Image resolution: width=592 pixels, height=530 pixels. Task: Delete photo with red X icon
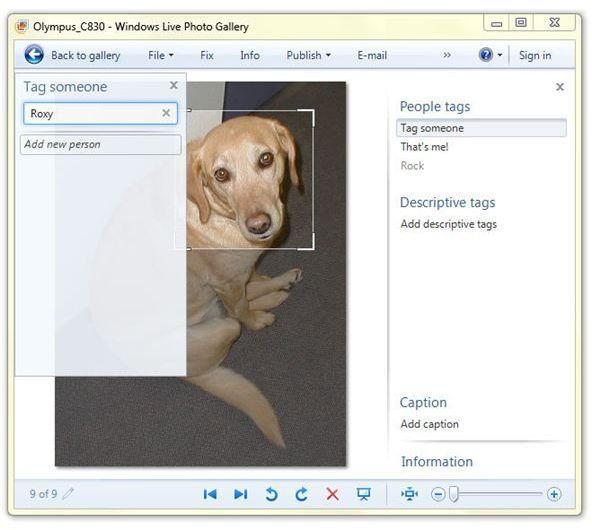(x=332, y=494)
